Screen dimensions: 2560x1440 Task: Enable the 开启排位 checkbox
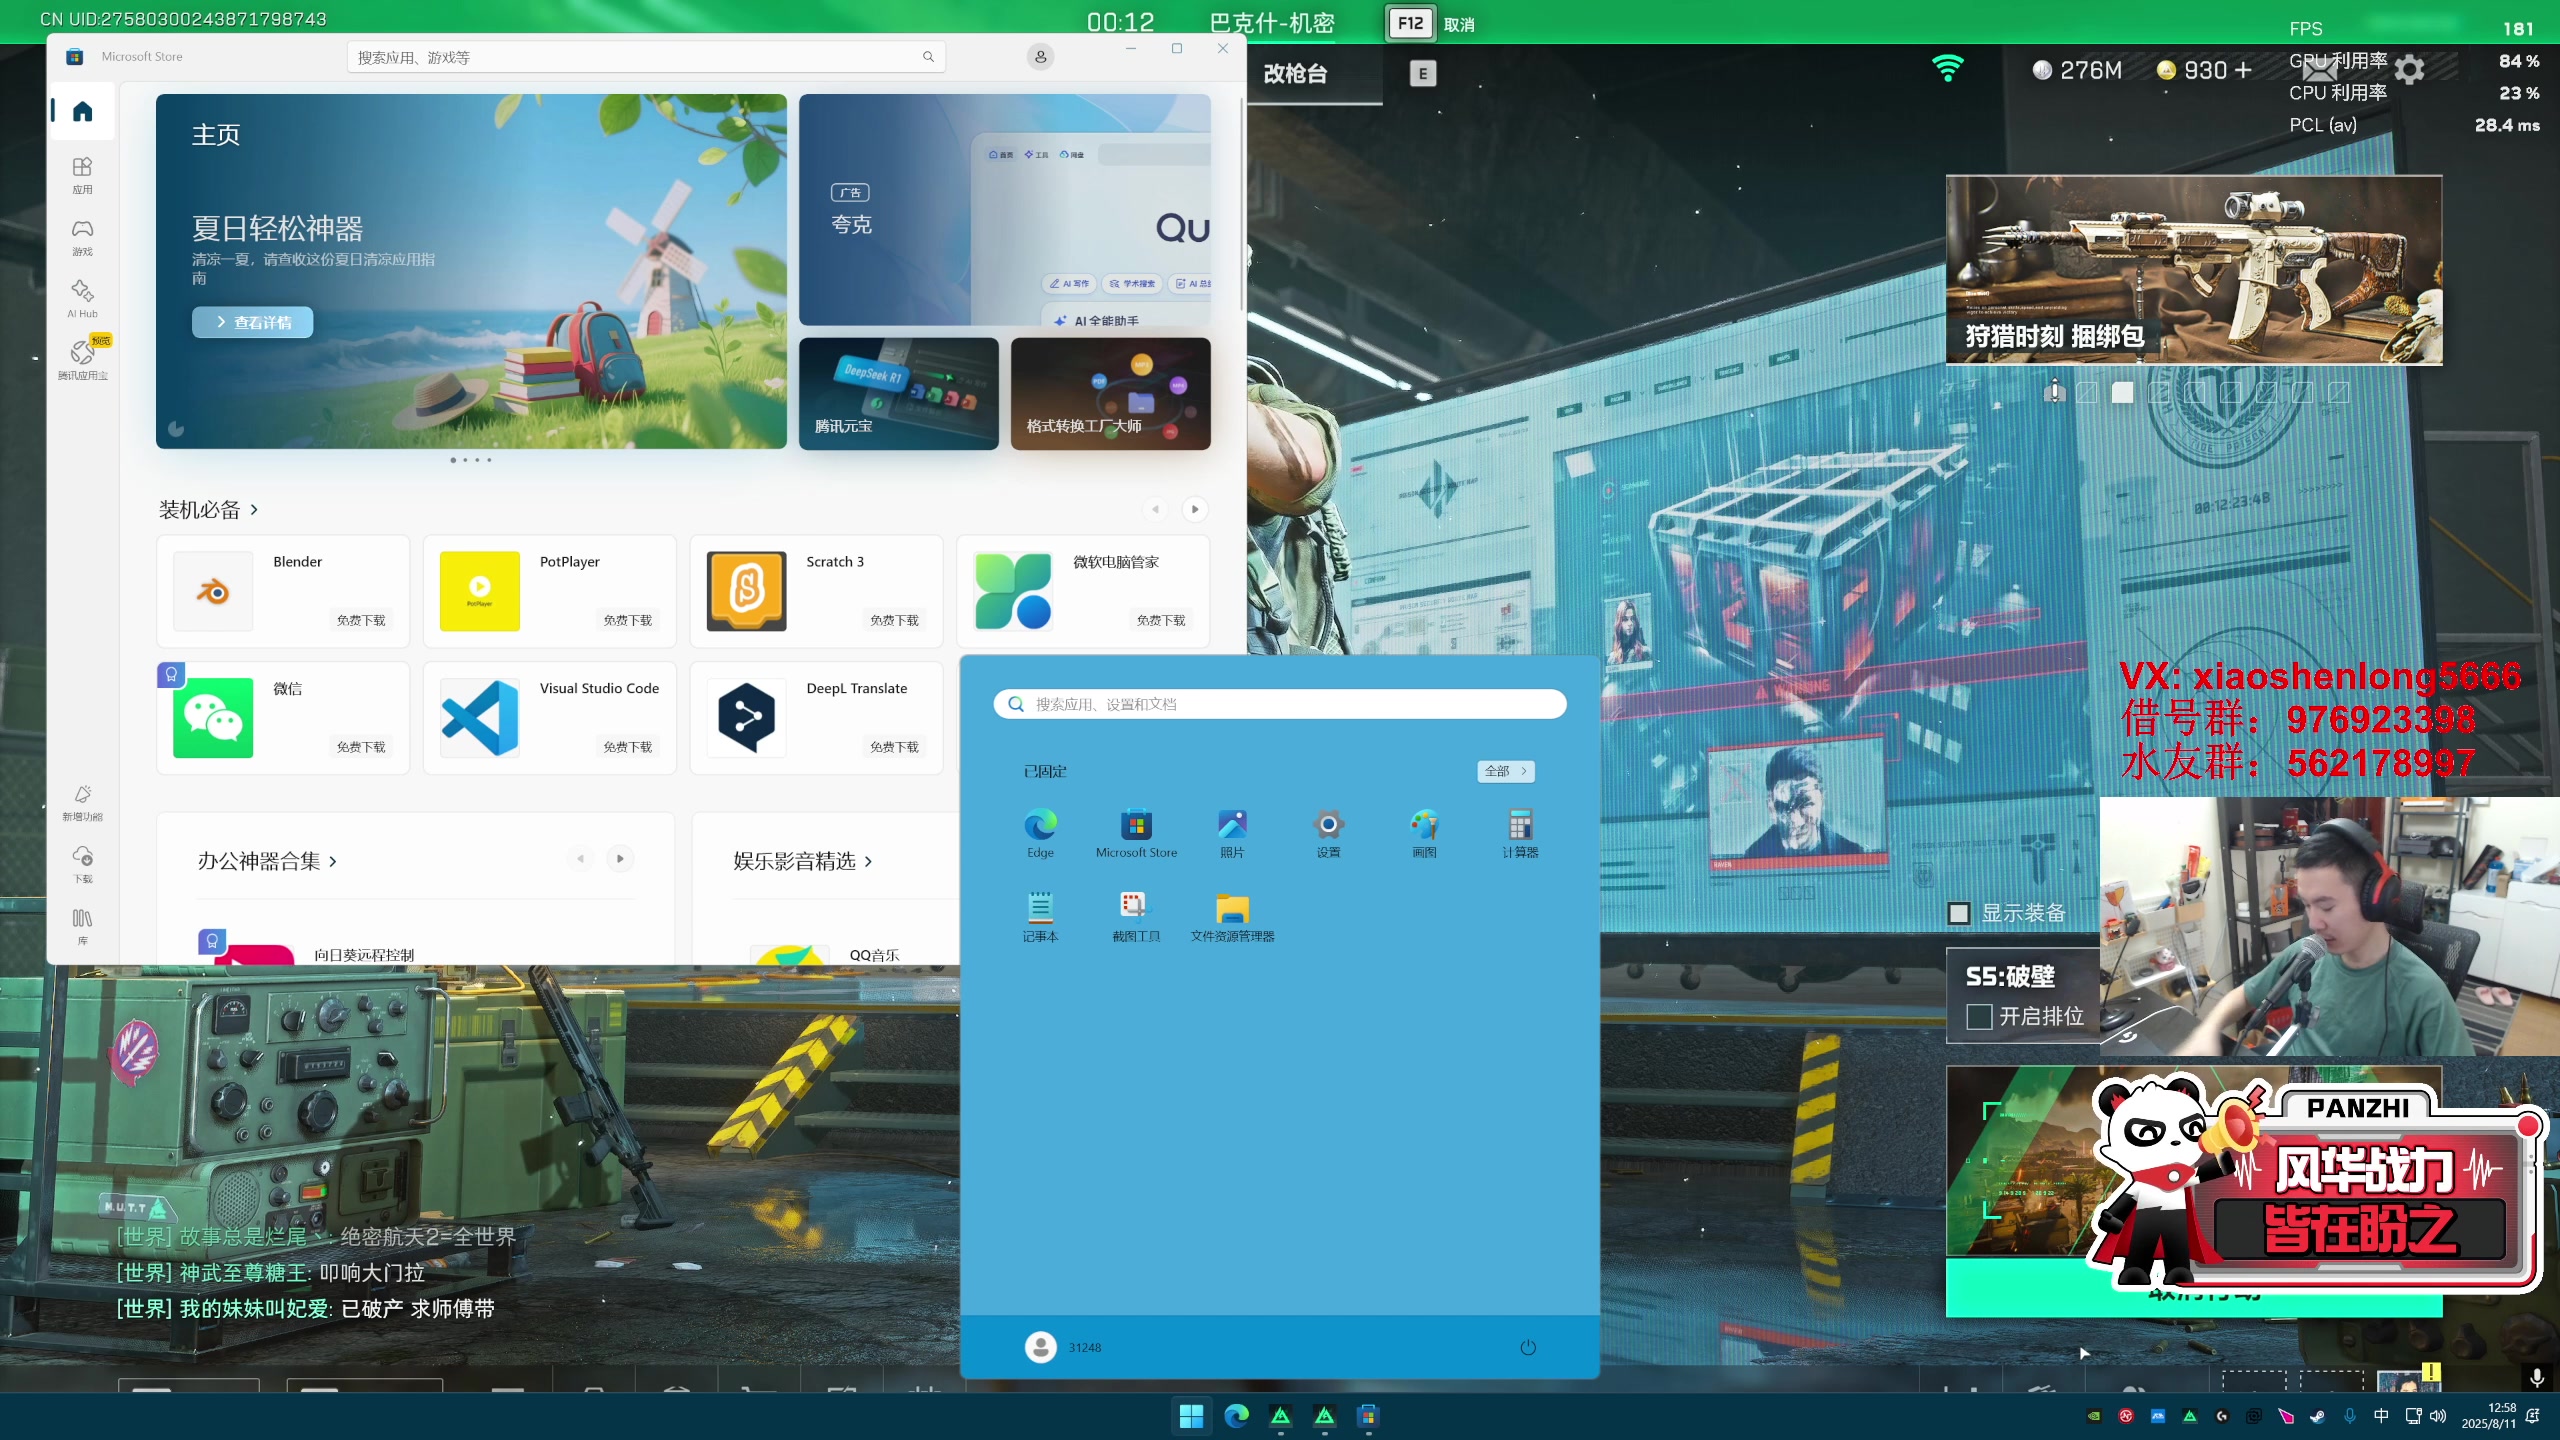point(1979,1017)
